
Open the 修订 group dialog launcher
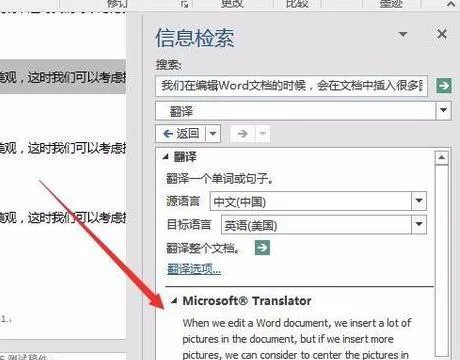tap(185, 4)
